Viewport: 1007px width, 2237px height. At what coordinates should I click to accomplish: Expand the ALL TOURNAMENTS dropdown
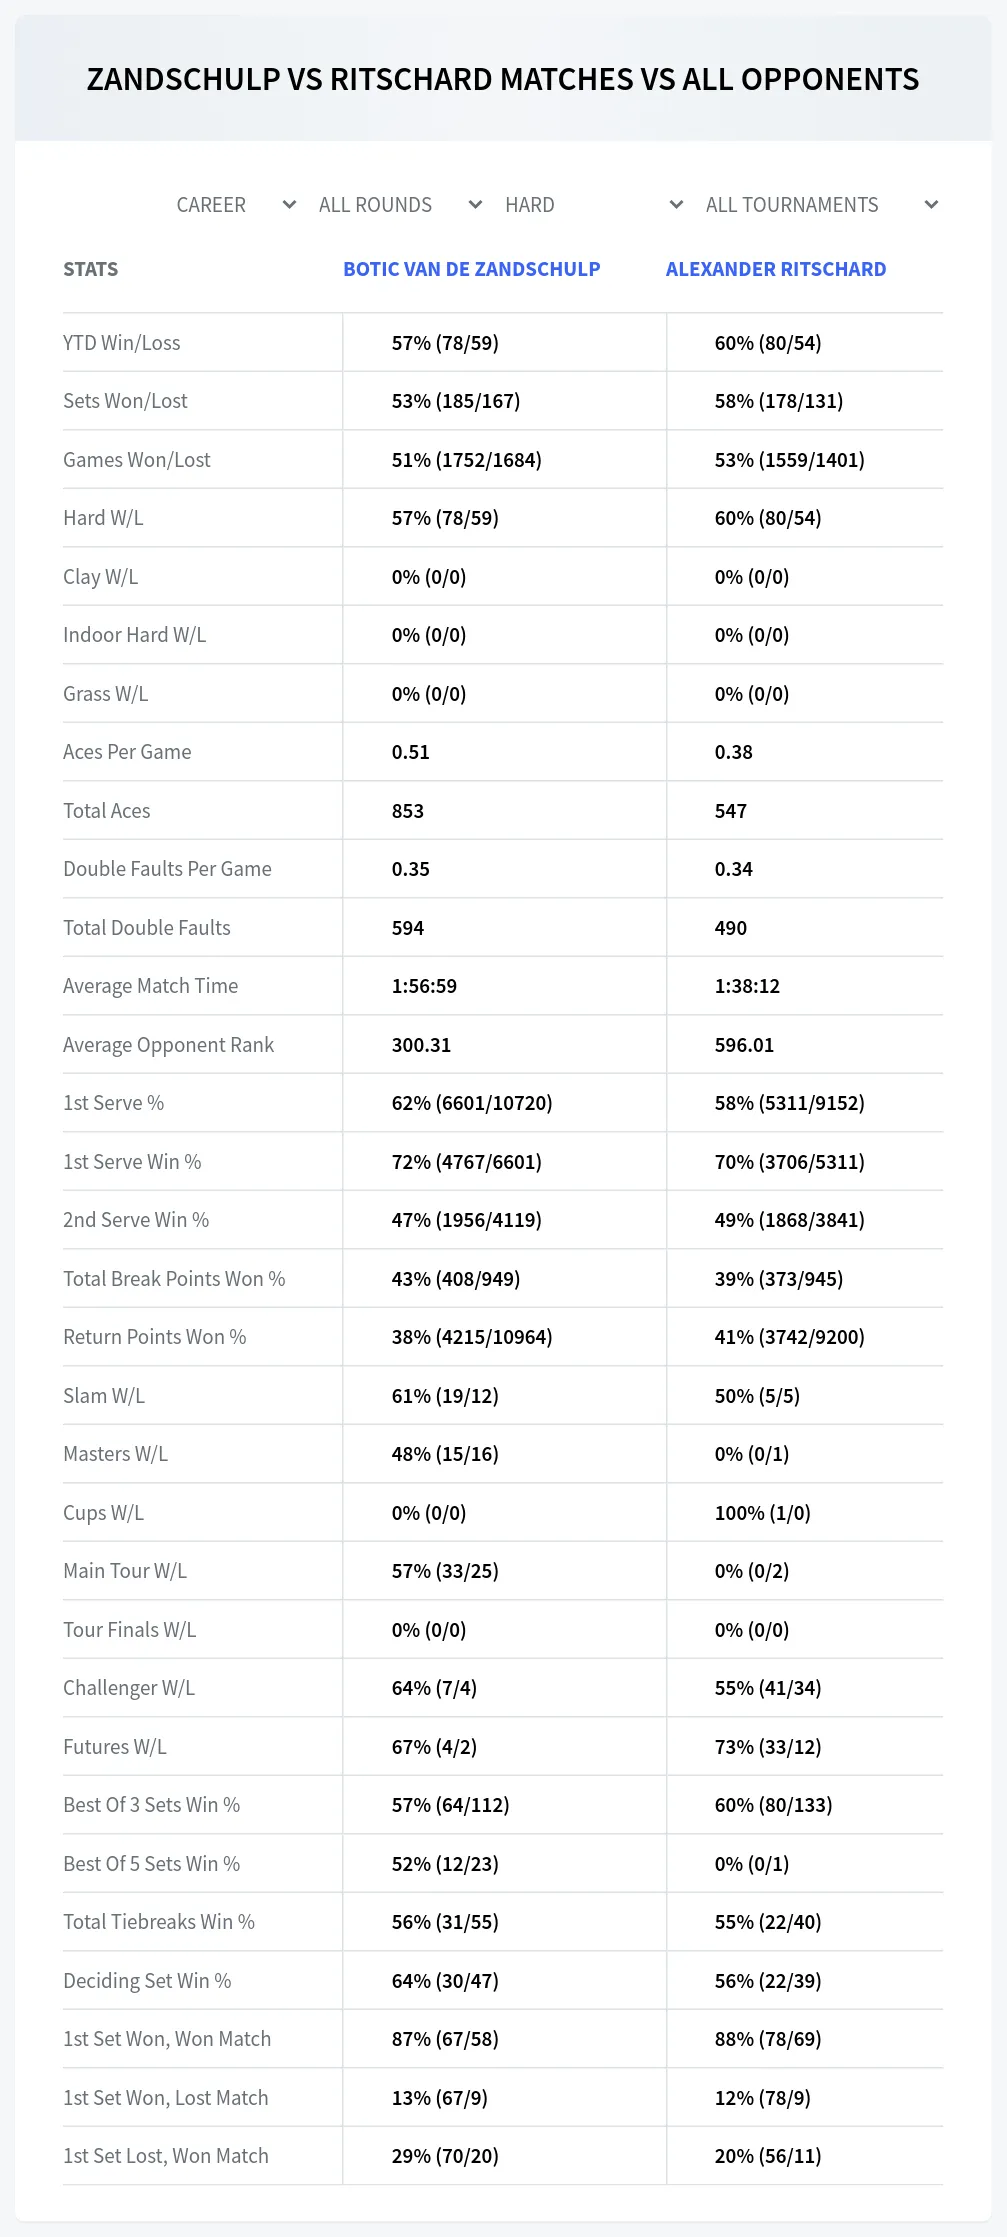click(821, 205)
